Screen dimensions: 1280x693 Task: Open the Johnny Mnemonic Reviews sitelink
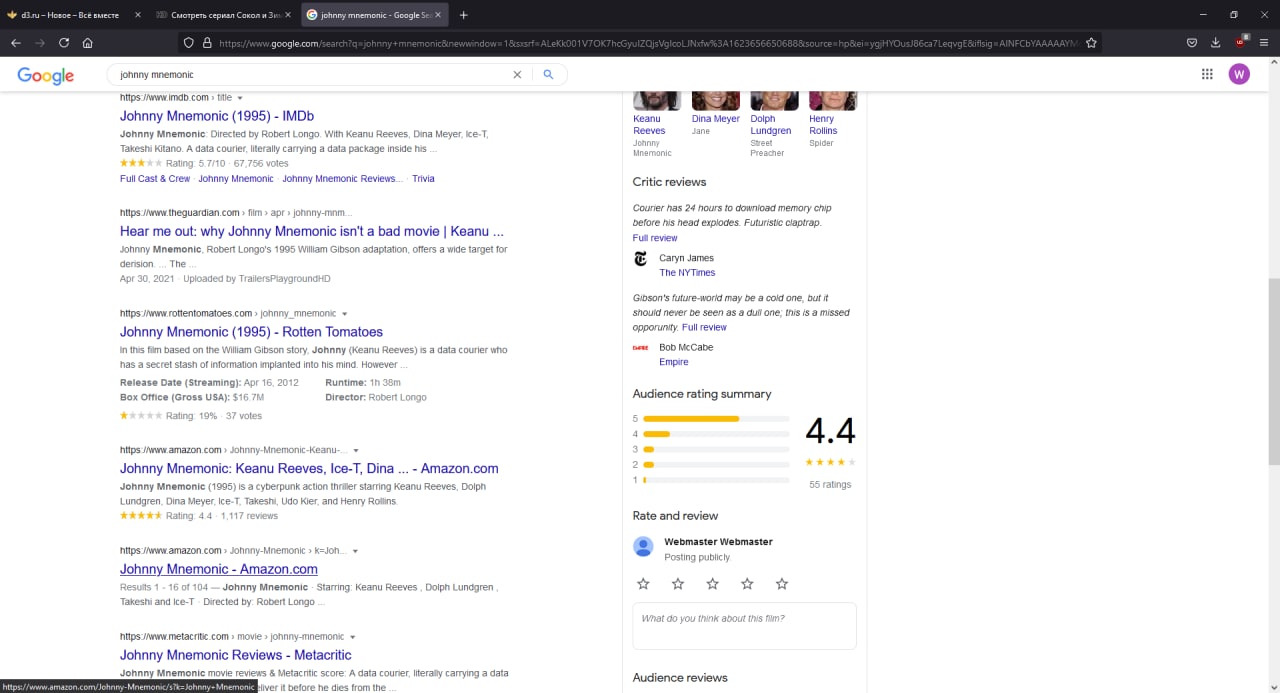click(342, 179)
